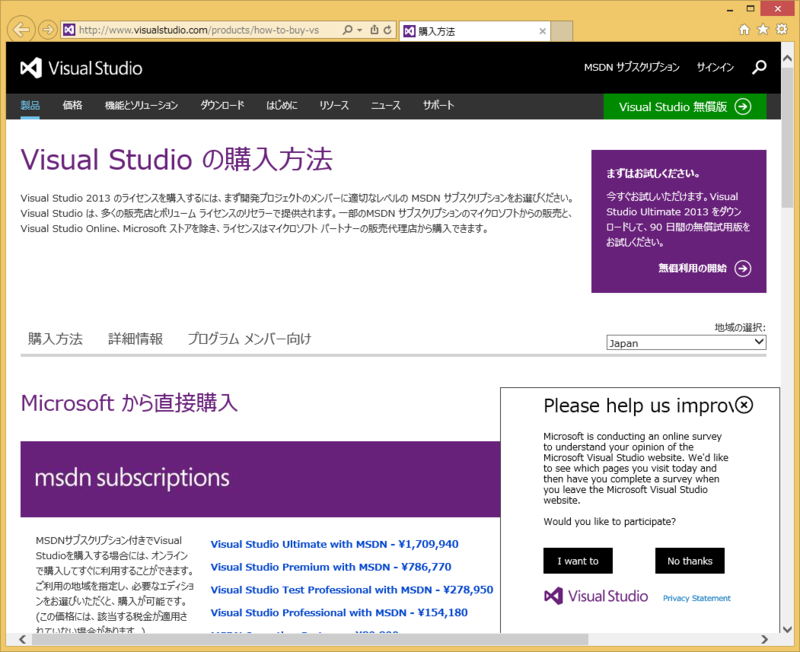This screenshot has height=652, width=800.
Task: Click the green Visual Studio 無償版 button
Action: 685,107
